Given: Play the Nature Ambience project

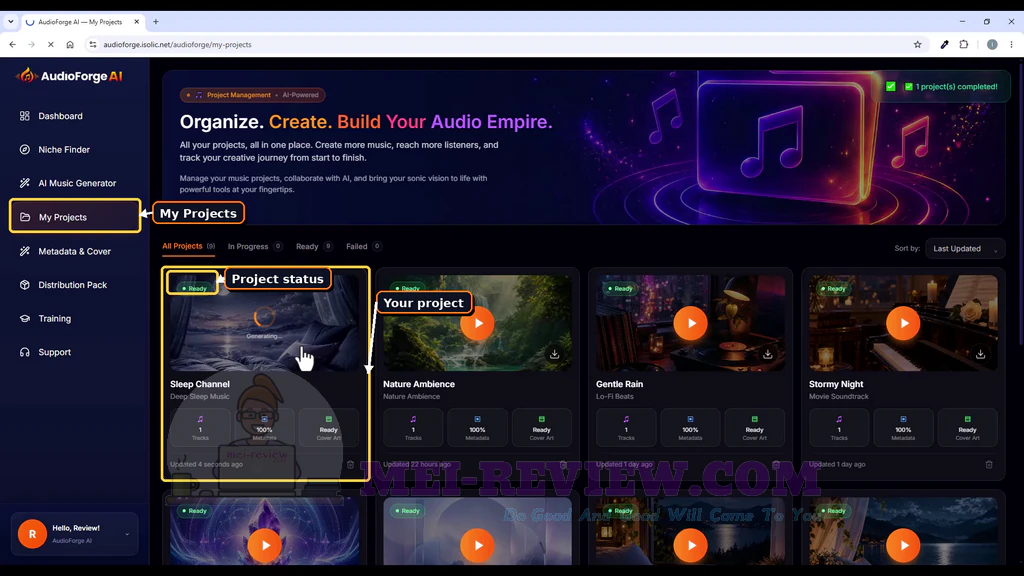Looking at the screenshot, I should click(477, 323).
